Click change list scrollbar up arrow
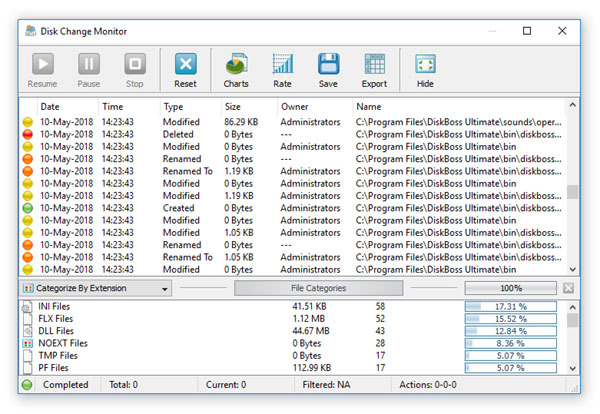Viewport: 600px width, 414px height. pos(572,105)
